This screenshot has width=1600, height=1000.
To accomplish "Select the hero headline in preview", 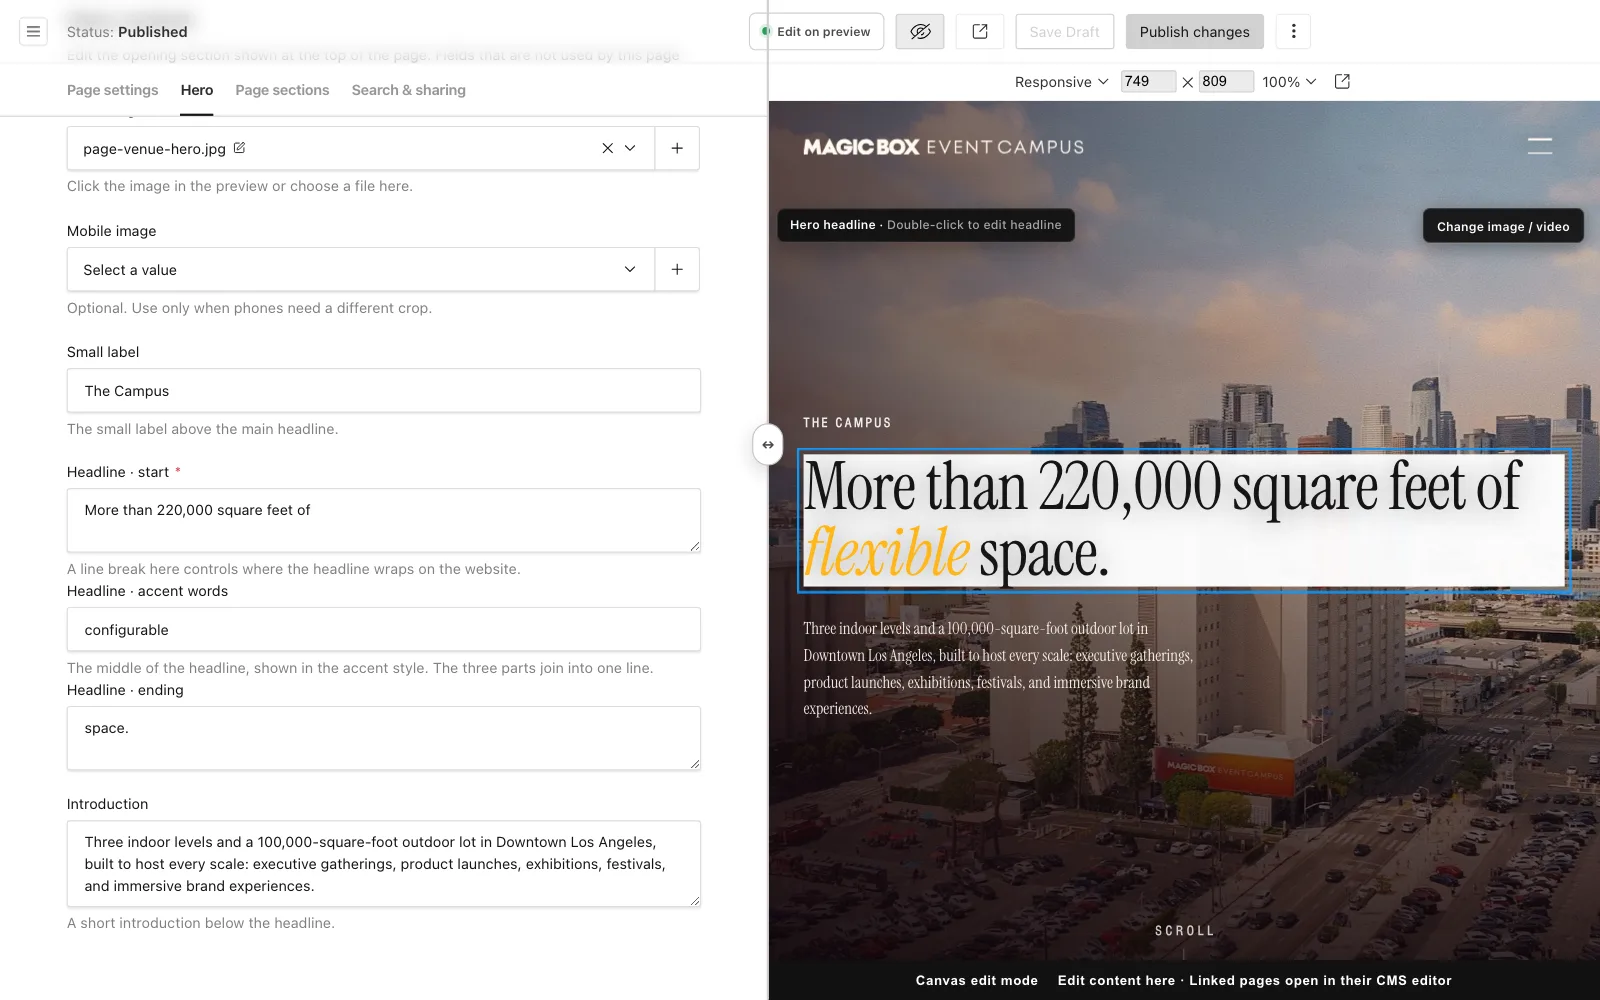I will click(x=1184, y=520).
